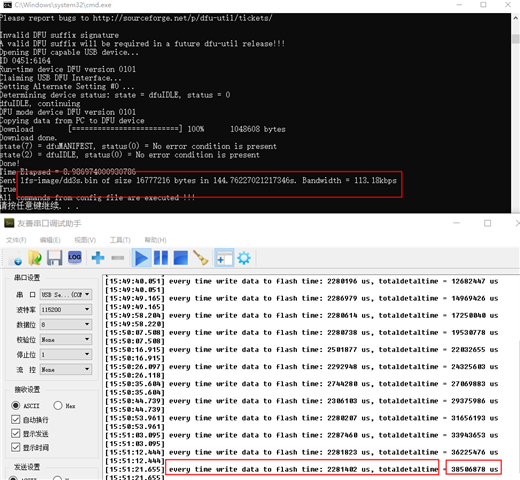Click the blue plus icon
This screenshot has height=480, width=520.
[x=98, y=258]
